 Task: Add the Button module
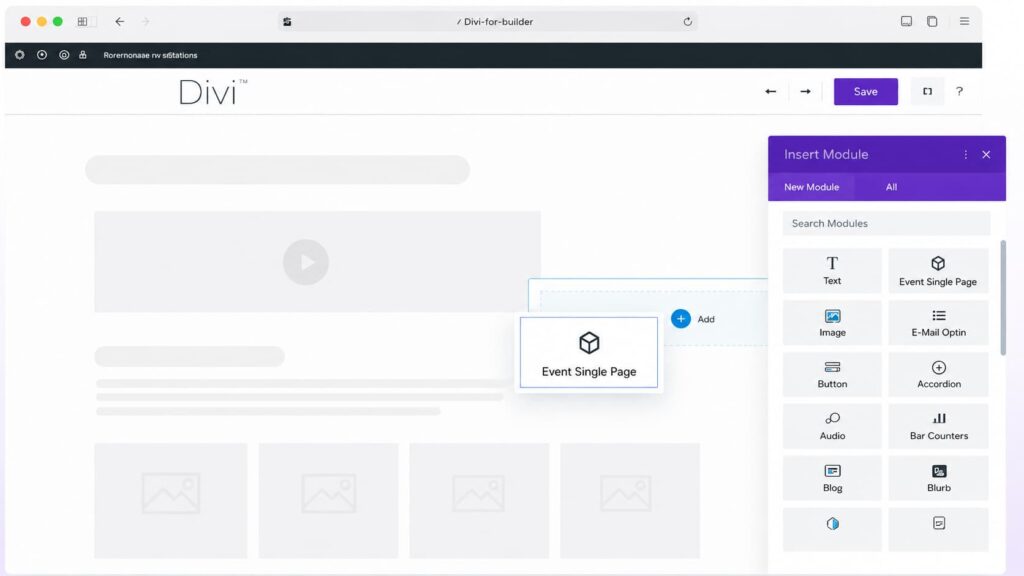click(832, 374)
